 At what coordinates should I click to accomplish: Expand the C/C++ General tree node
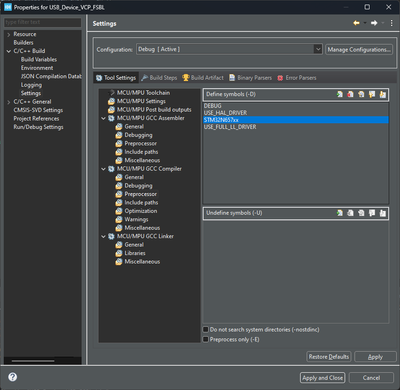tap(9, 102)
